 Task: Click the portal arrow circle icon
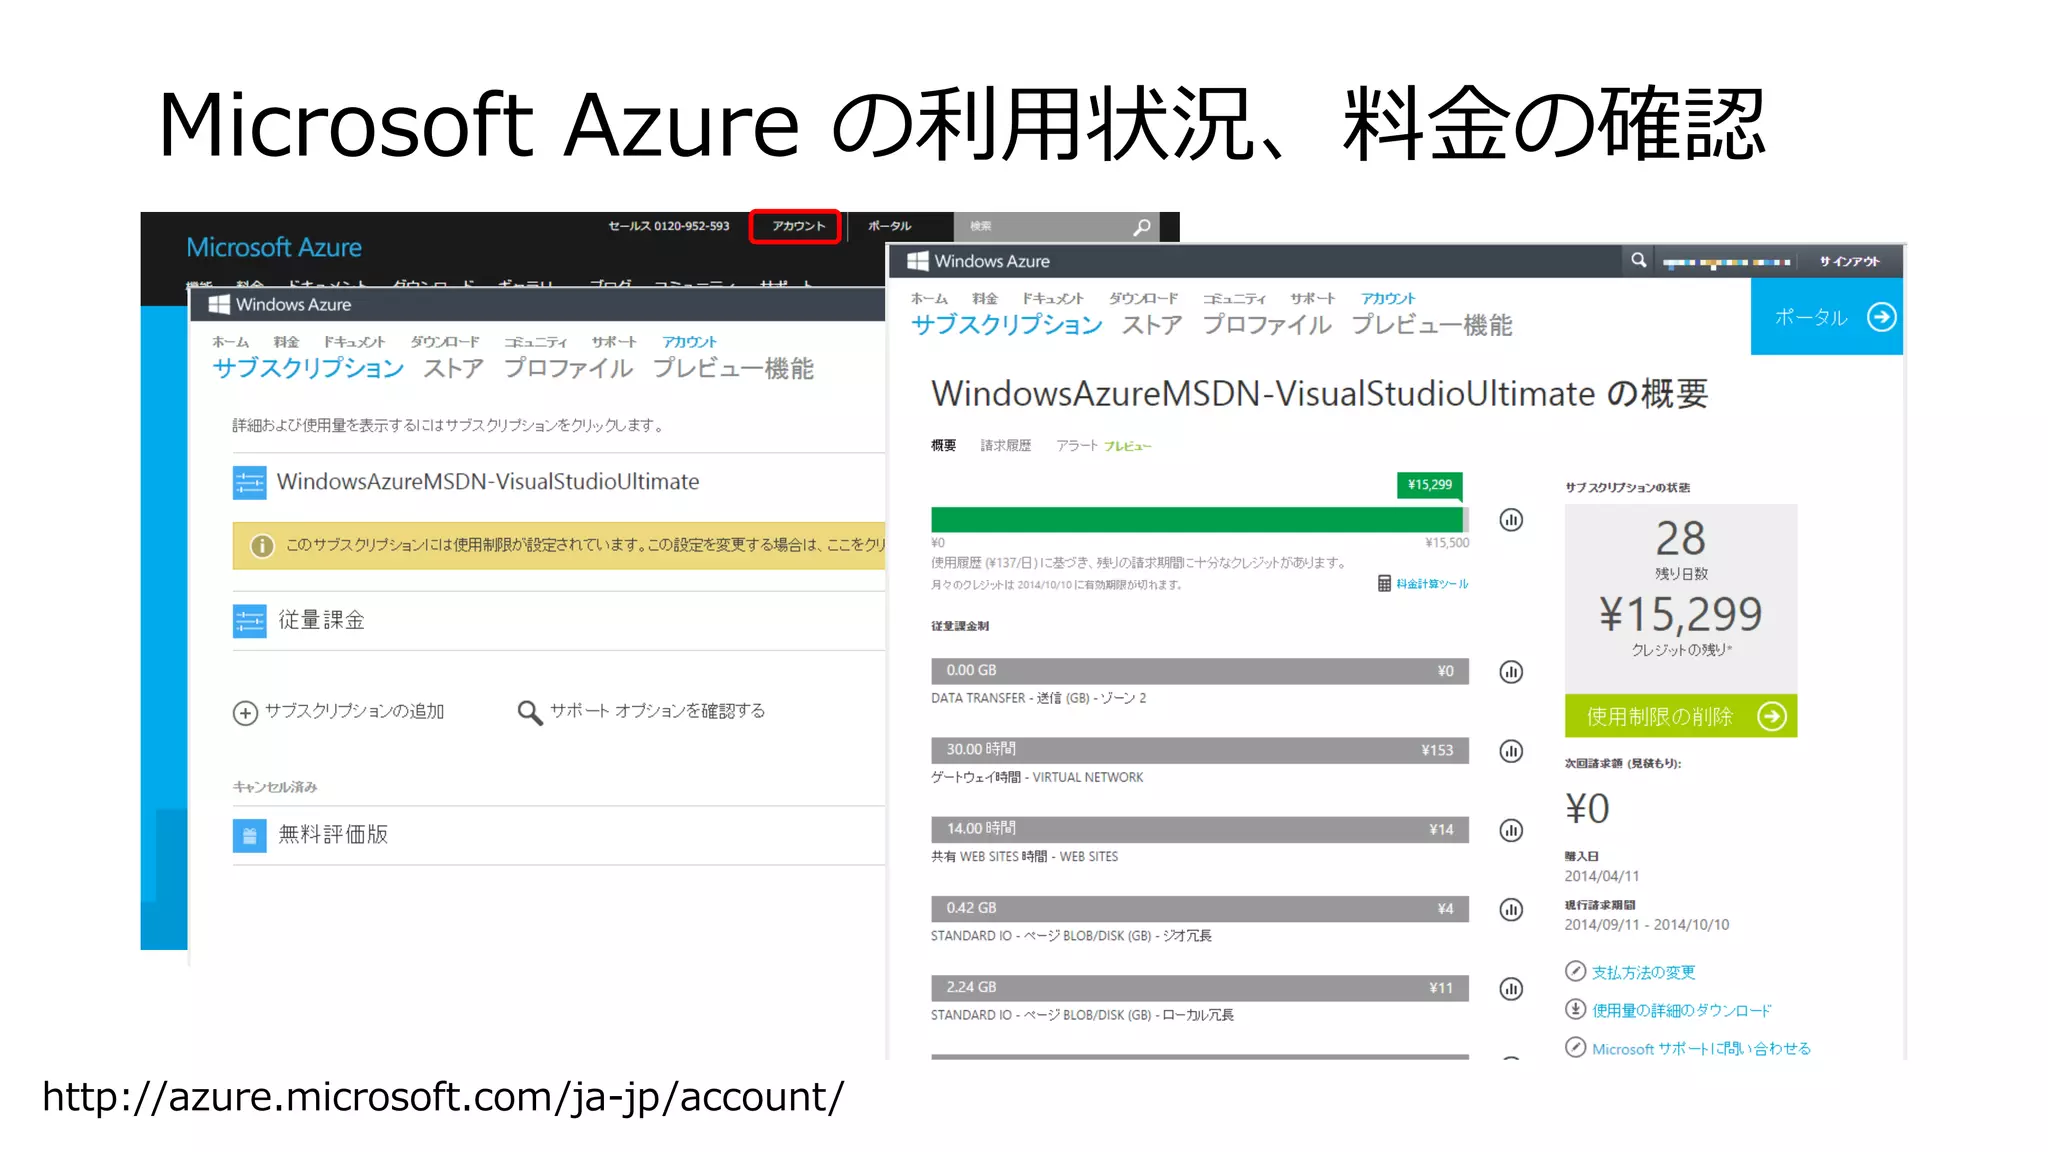coord(1881,317)
